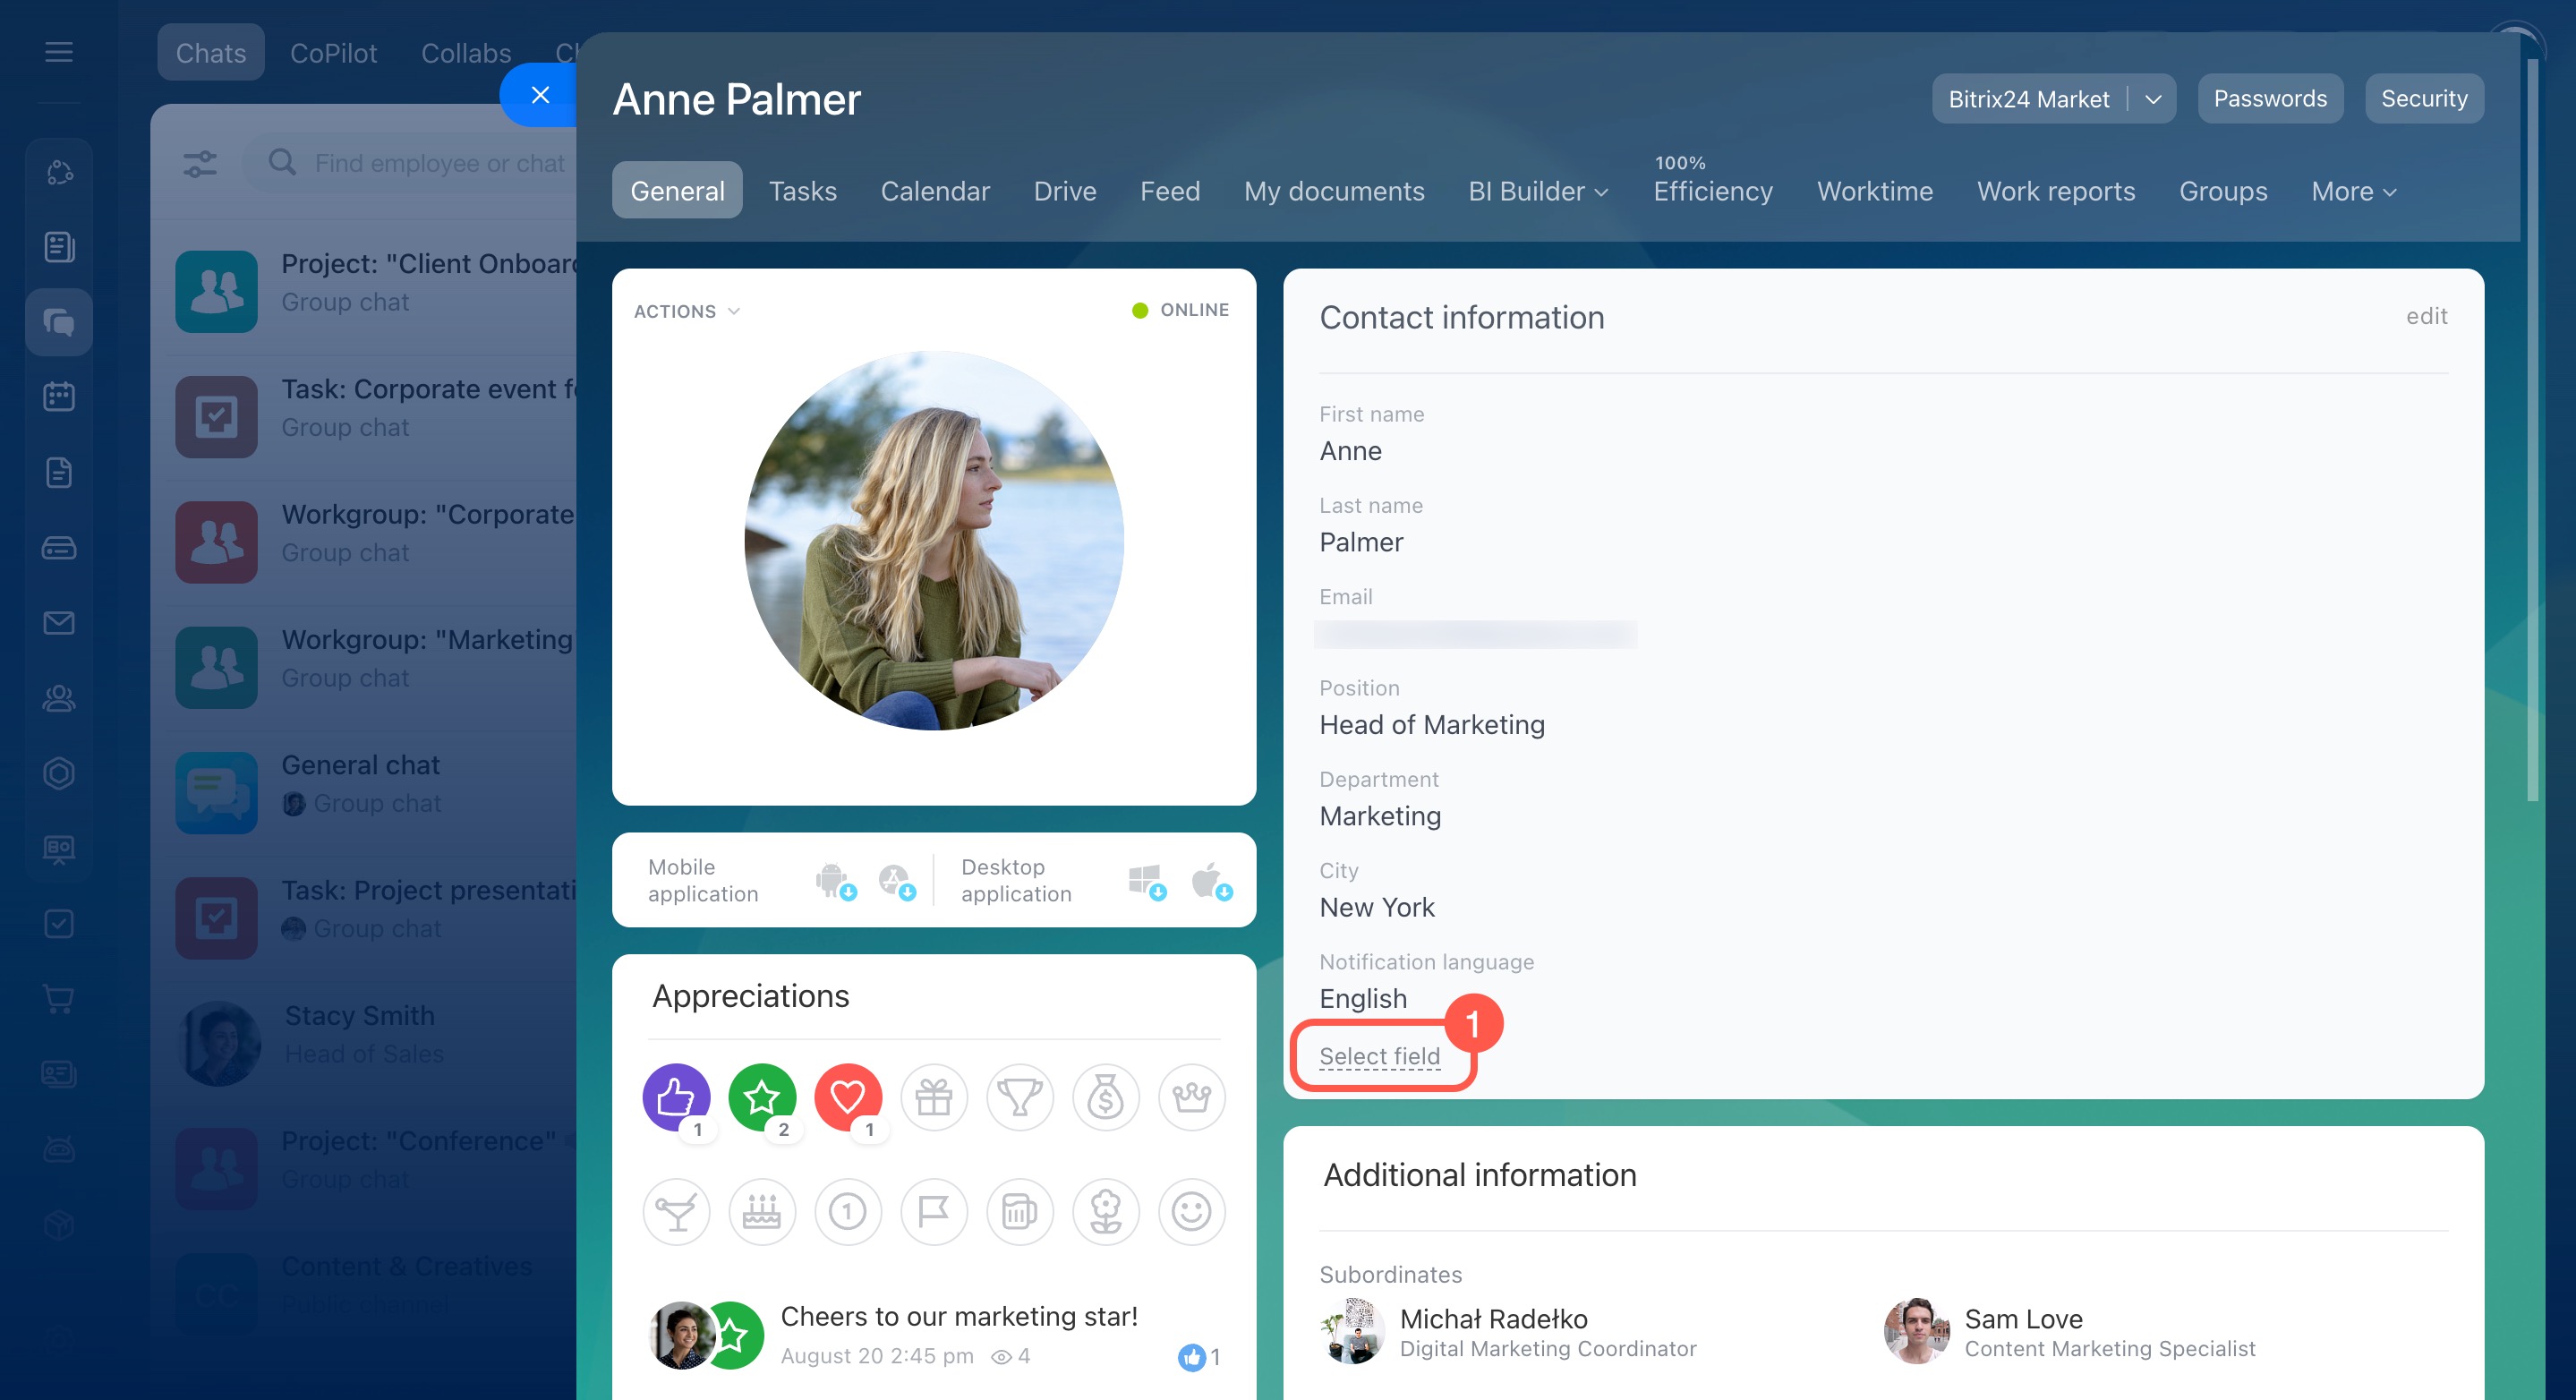Open the Efficiency tab
Screen dimensions: 2576x1400
click(1713, 191)
